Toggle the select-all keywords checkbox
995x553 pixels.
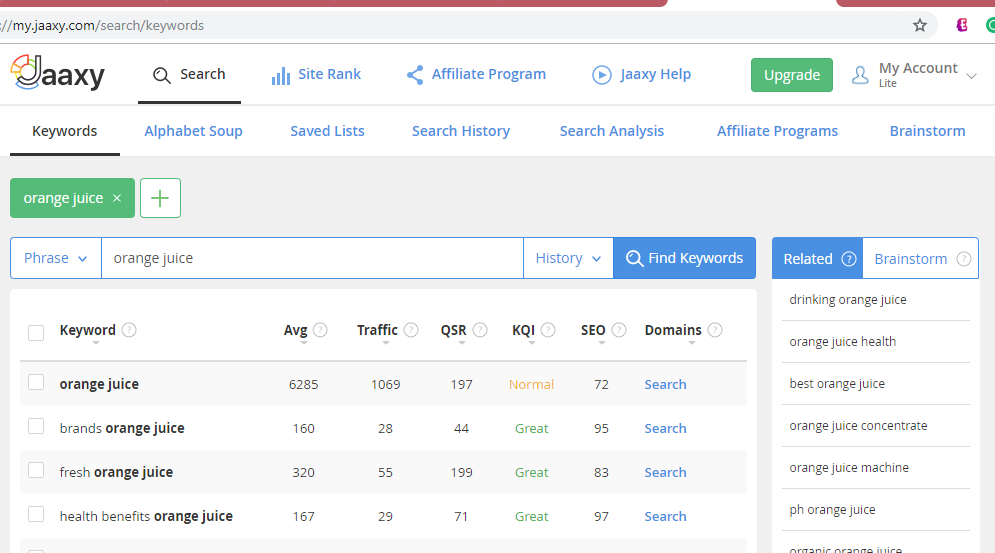(x=36, y=333)
